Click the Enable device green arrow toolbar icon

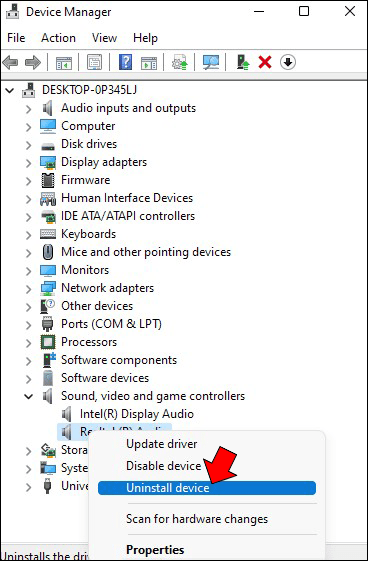click(243, 63)
